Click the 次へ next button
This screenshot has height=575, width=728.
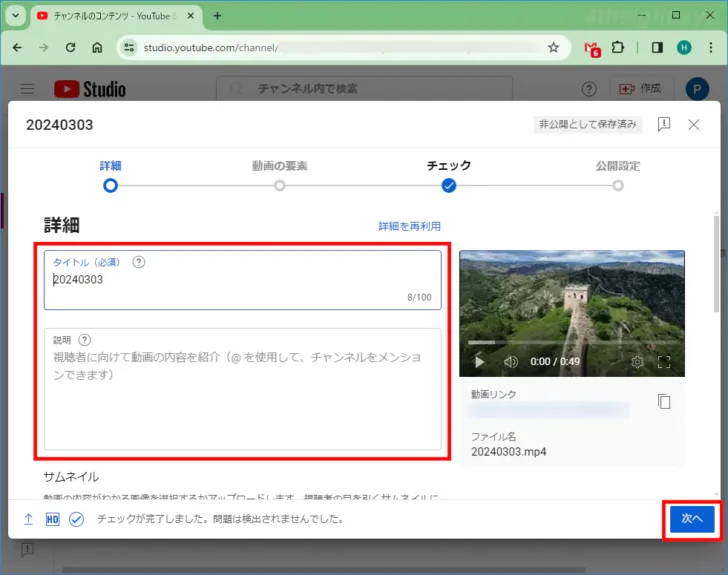(692, 519)
